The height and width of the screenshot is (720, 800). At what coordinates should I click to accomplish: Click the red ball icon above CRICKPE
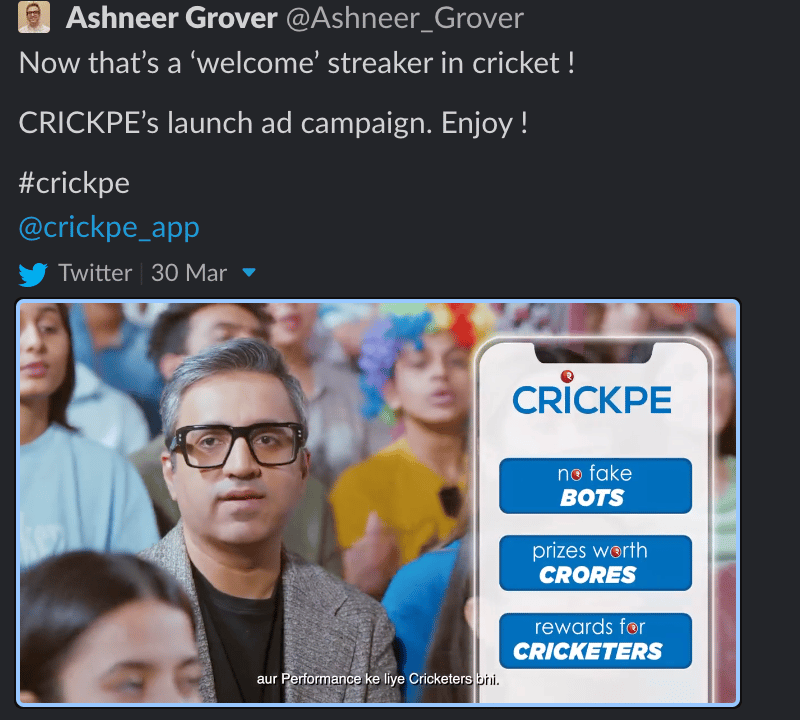click(567, 376)
